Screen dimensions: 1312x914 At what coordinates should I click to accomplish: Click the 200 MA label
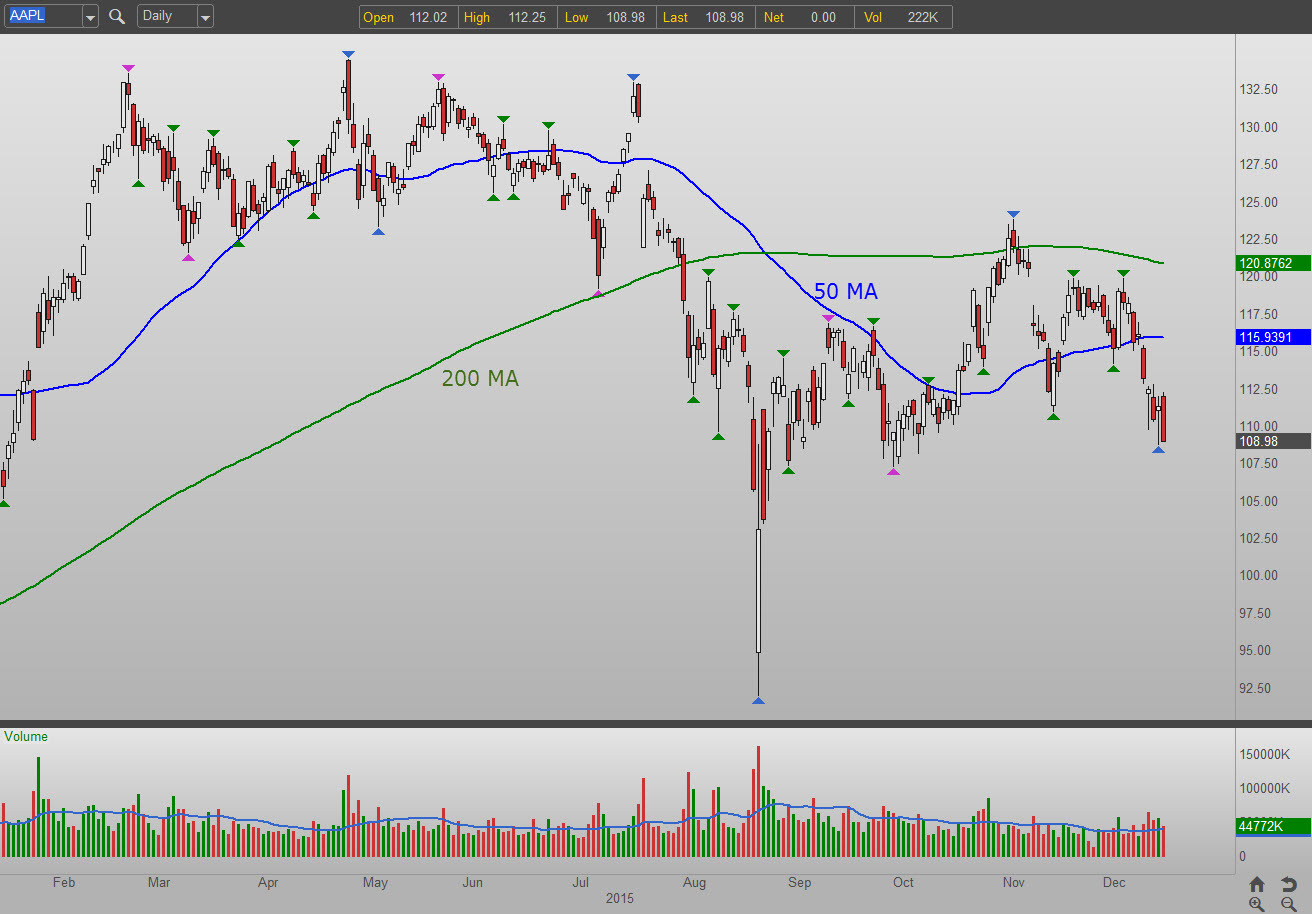coord(481,379)
